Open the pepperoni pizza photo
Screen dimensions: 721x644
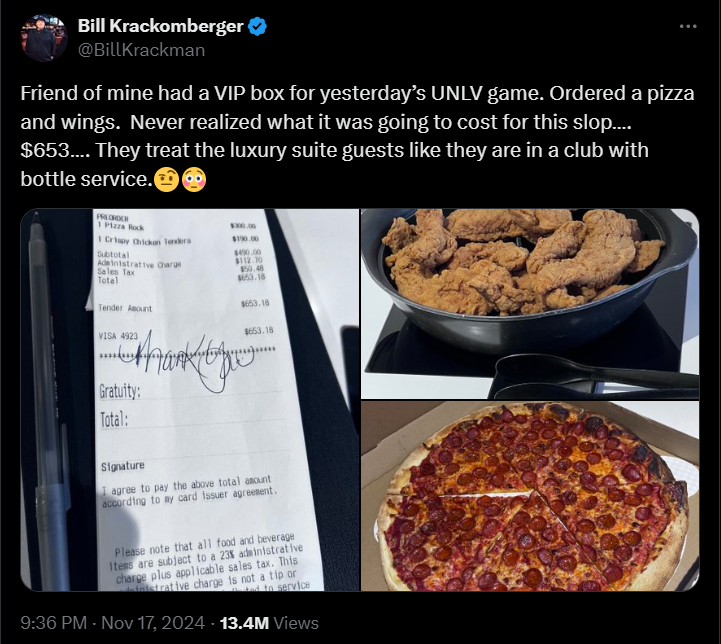(x=530, y=496)
